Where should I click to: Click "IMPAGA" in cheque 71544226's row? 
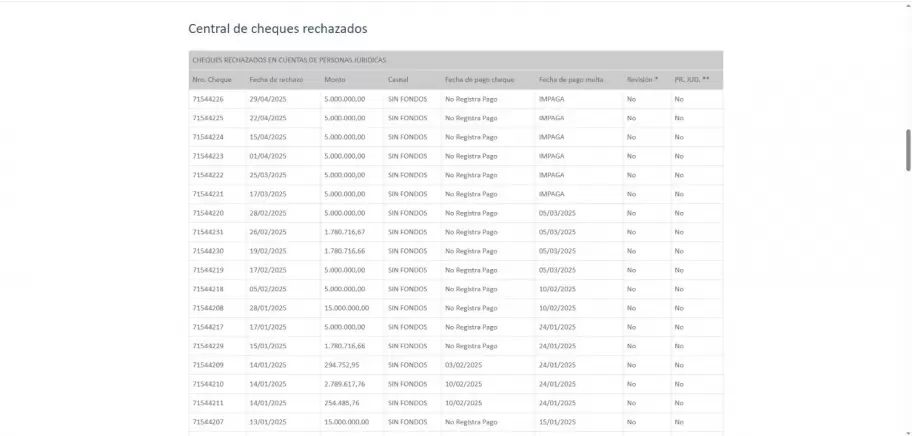click(x=551, y=99)
